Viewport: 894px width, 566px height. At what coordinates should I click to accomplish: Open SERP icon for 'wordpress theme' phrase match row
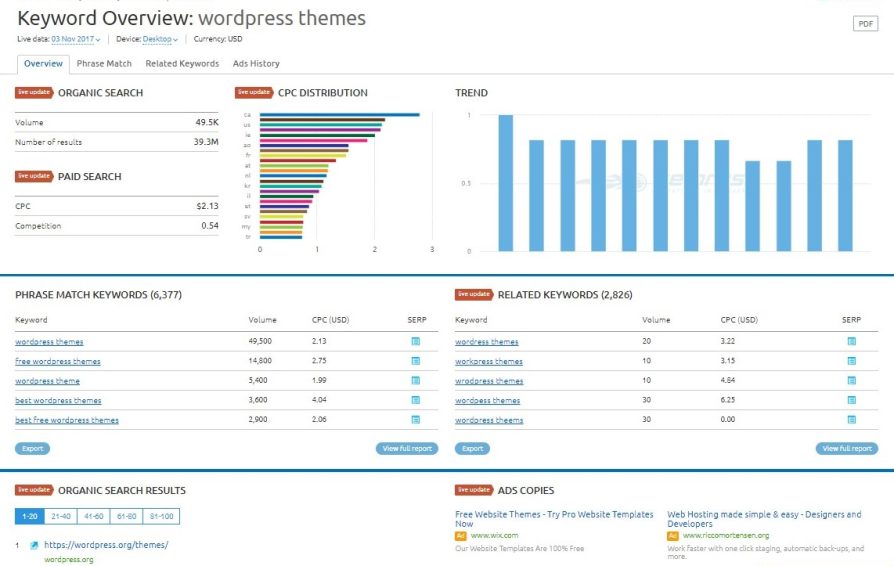pos(415,381)
